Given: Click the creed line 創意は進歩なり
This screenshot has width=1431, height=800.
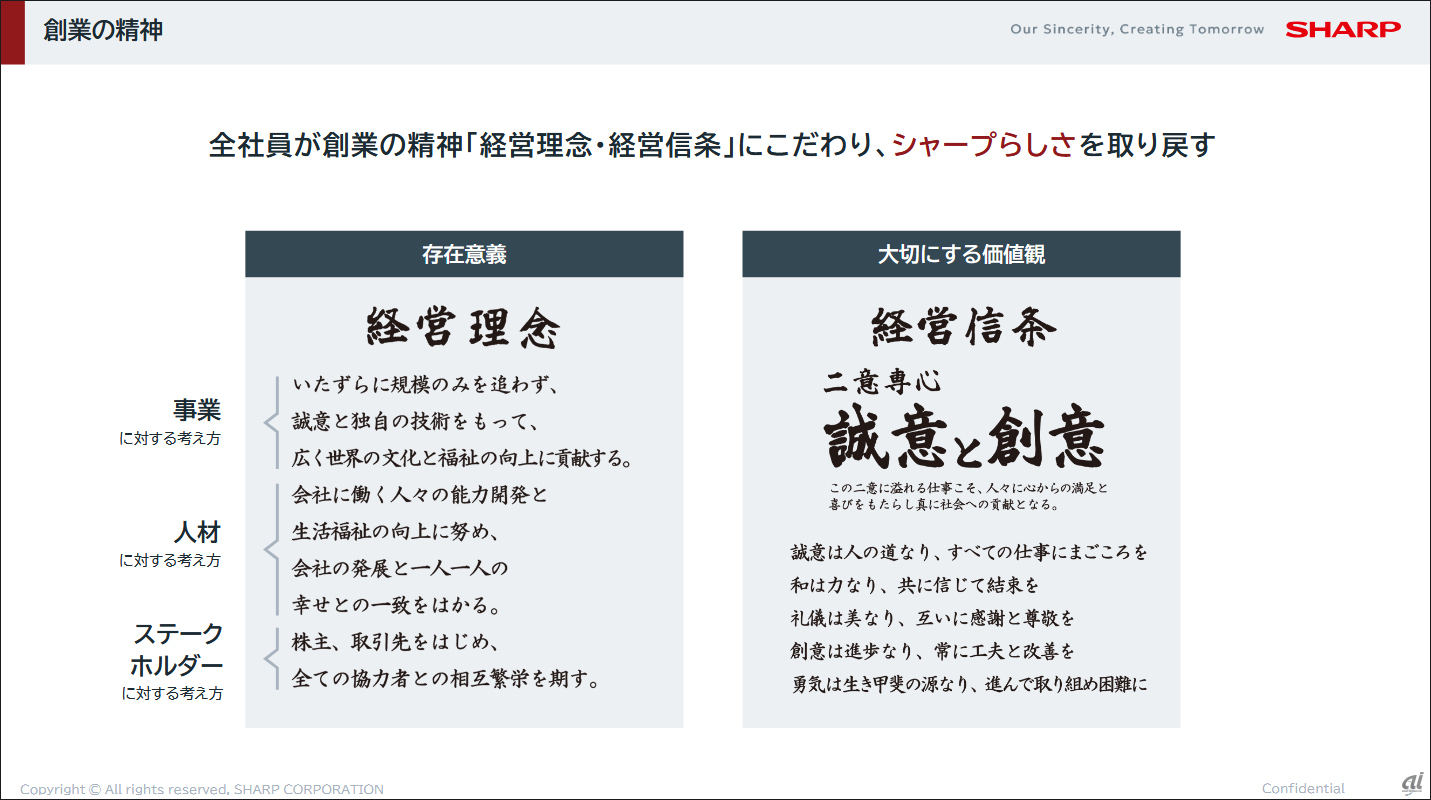Looking at the screenshot, I should pyautogui.click(x=933, y=652).
